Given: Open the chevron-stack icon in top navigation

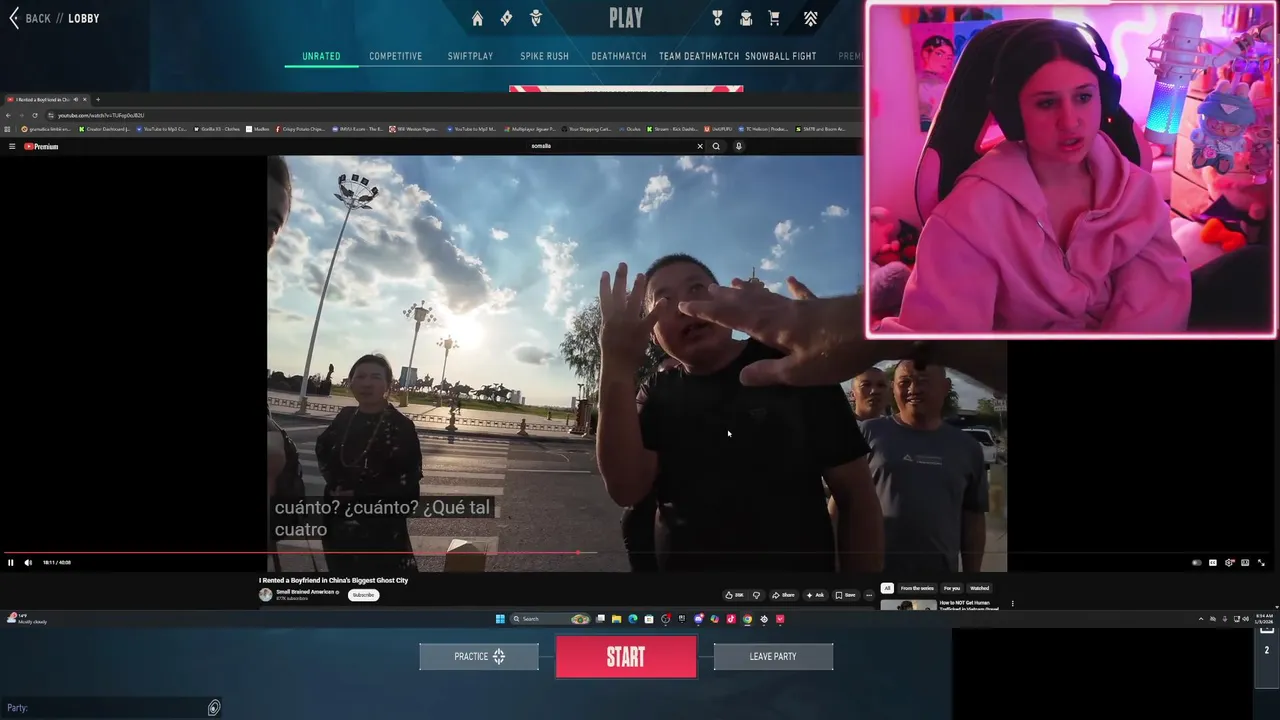Looking at the screenshot, I should click(x=810, y=18).
